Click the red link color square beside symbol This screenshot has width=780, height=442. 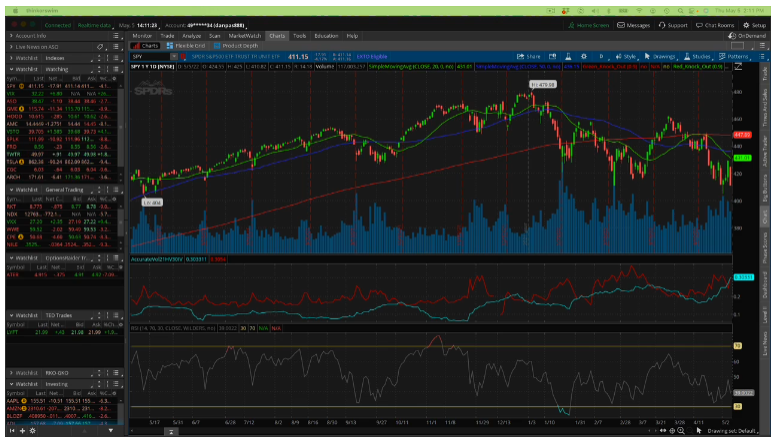pyautogui.click(x=184, y=57)
